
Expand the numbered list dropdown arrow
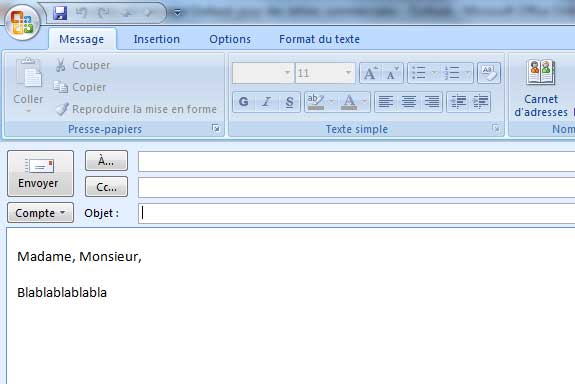pos(468,73)
